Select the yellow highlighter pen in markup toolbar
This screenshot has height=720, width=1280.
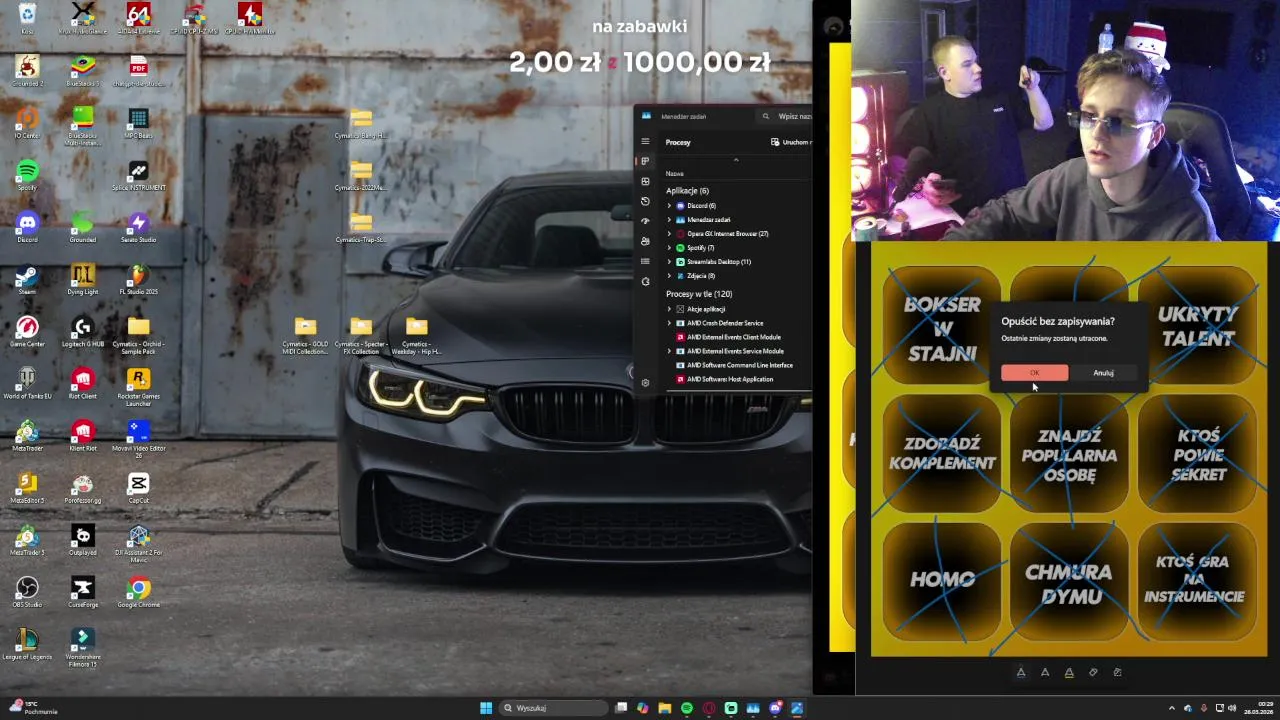tap(1069, 672)
